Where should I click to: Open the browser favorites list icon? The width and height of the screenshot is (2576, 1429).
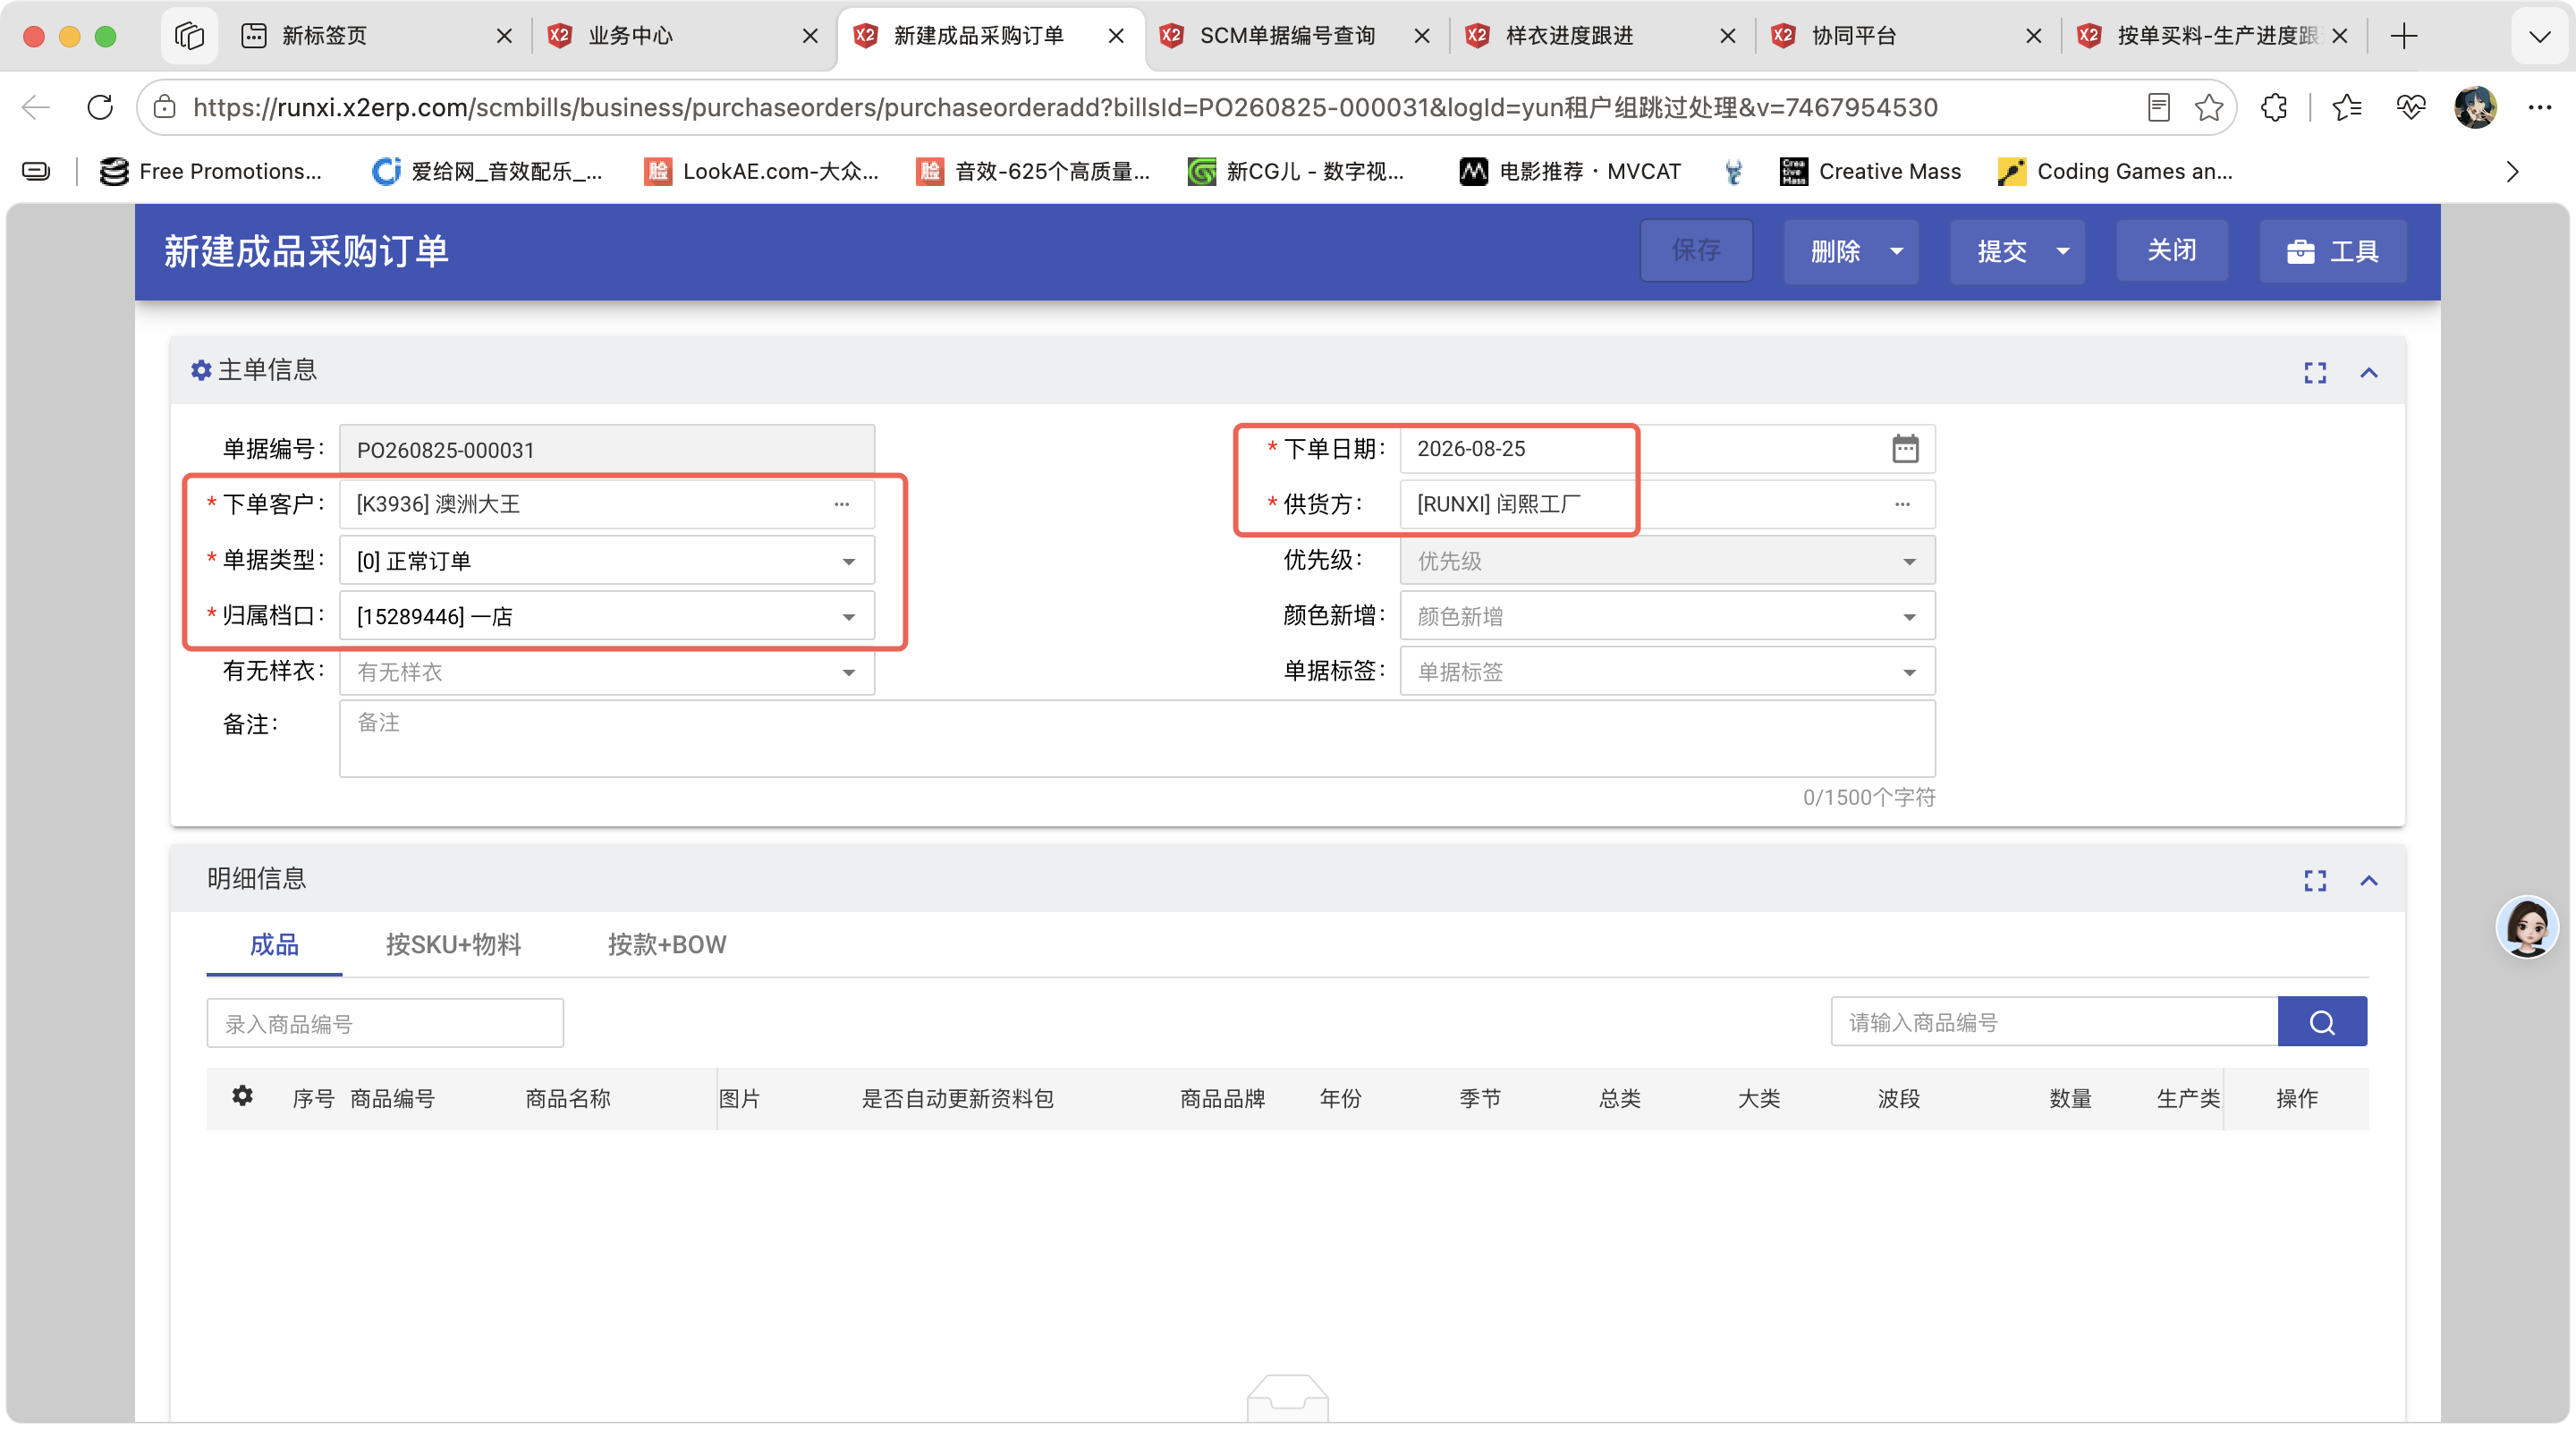click(x=2346, y=107)
